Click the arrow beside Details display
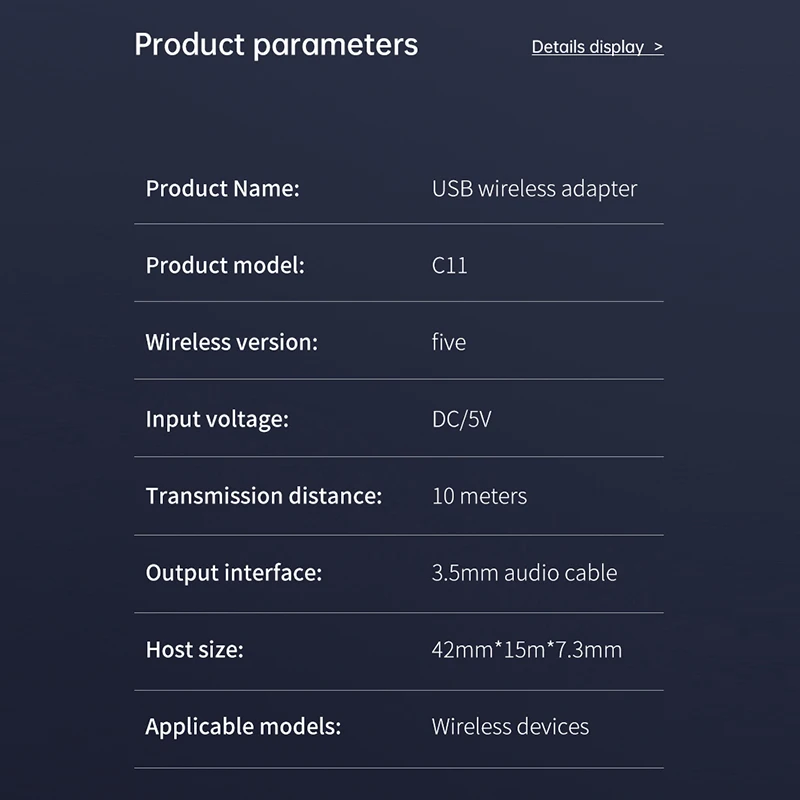Image resolution: width=800 pixels, height=800 pixels. tap(657, 47)
